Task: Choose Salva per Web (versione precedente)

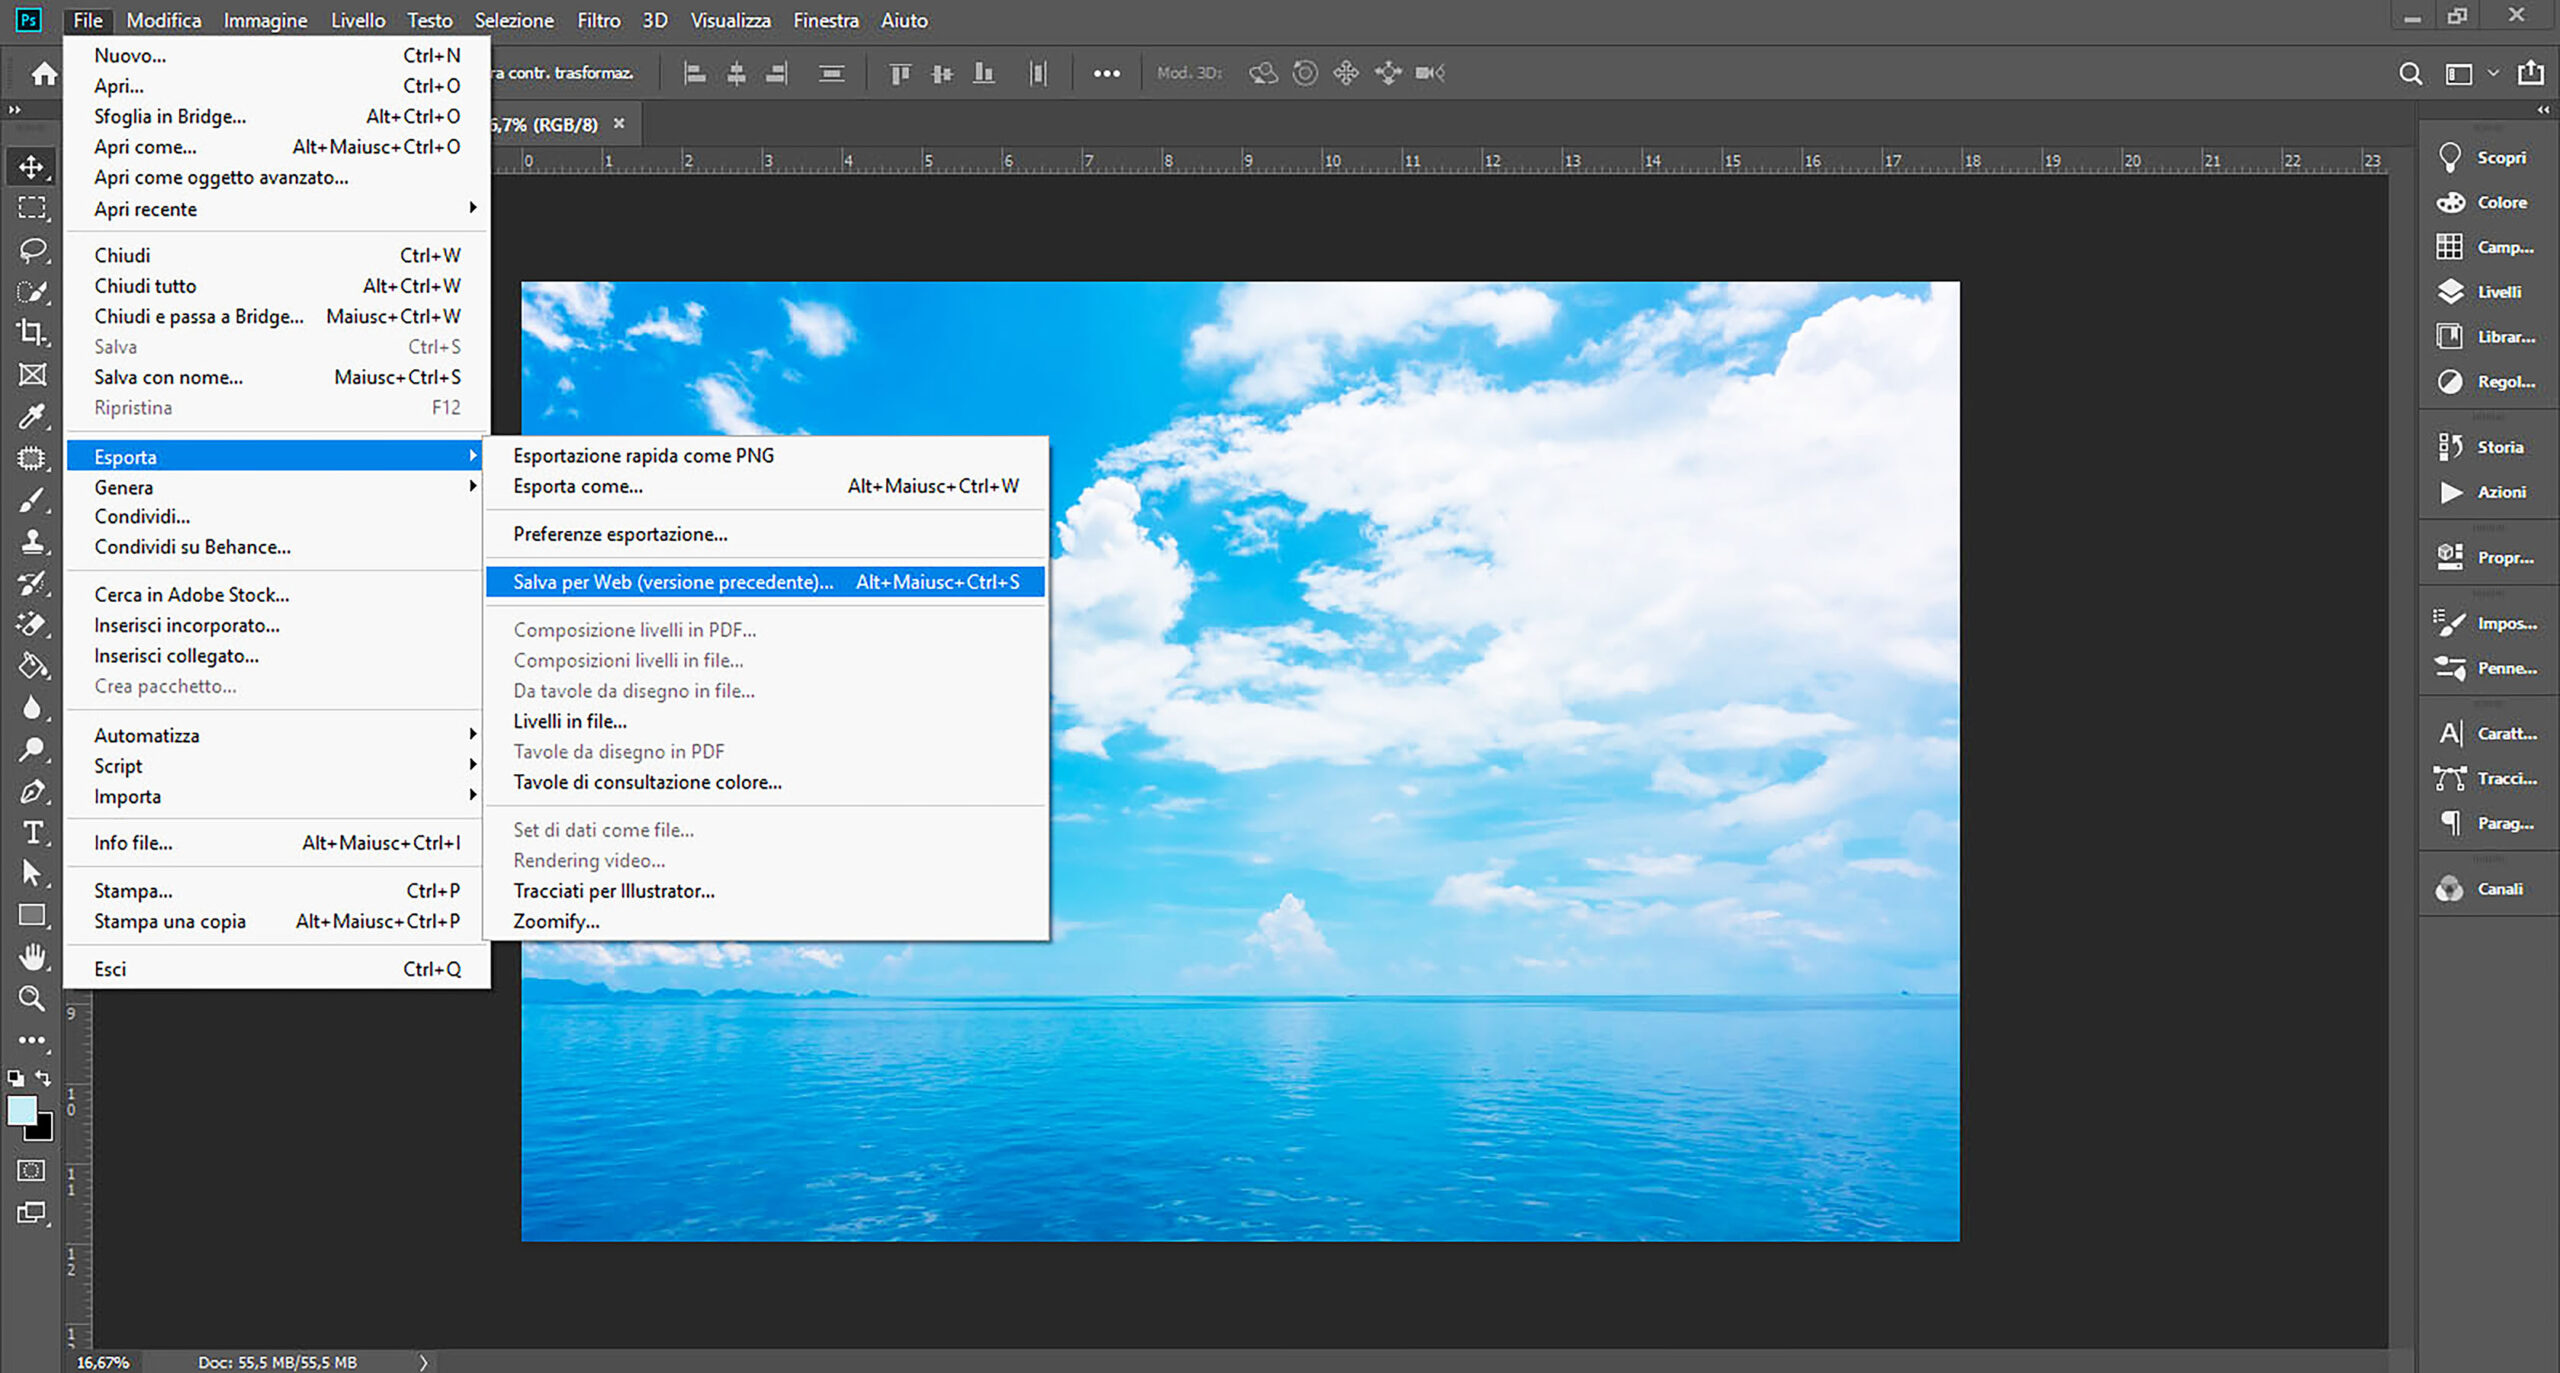Action: point(765,582)
